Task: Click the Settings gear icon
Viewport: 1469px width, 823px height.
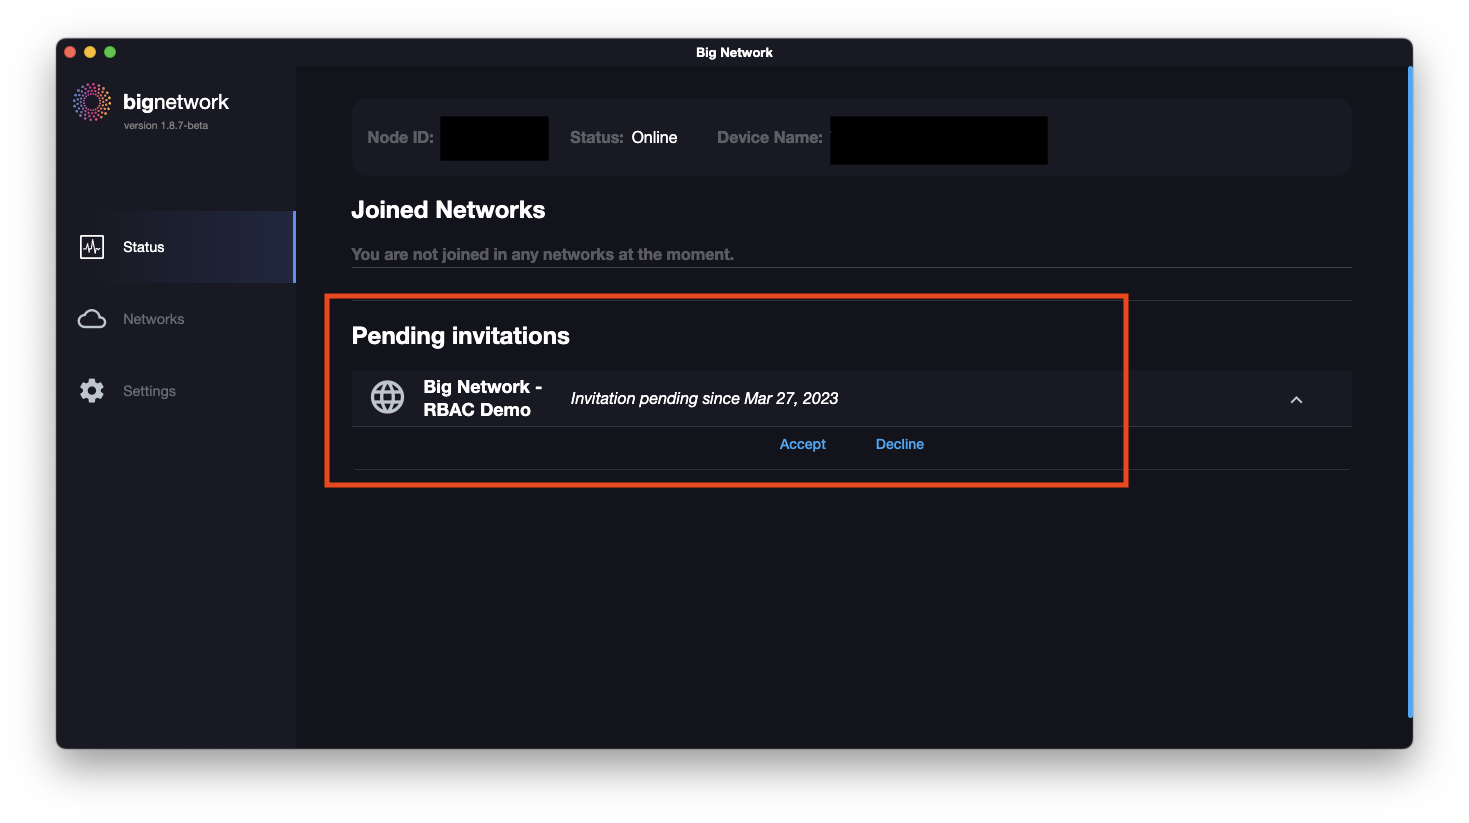Action: 92,391
